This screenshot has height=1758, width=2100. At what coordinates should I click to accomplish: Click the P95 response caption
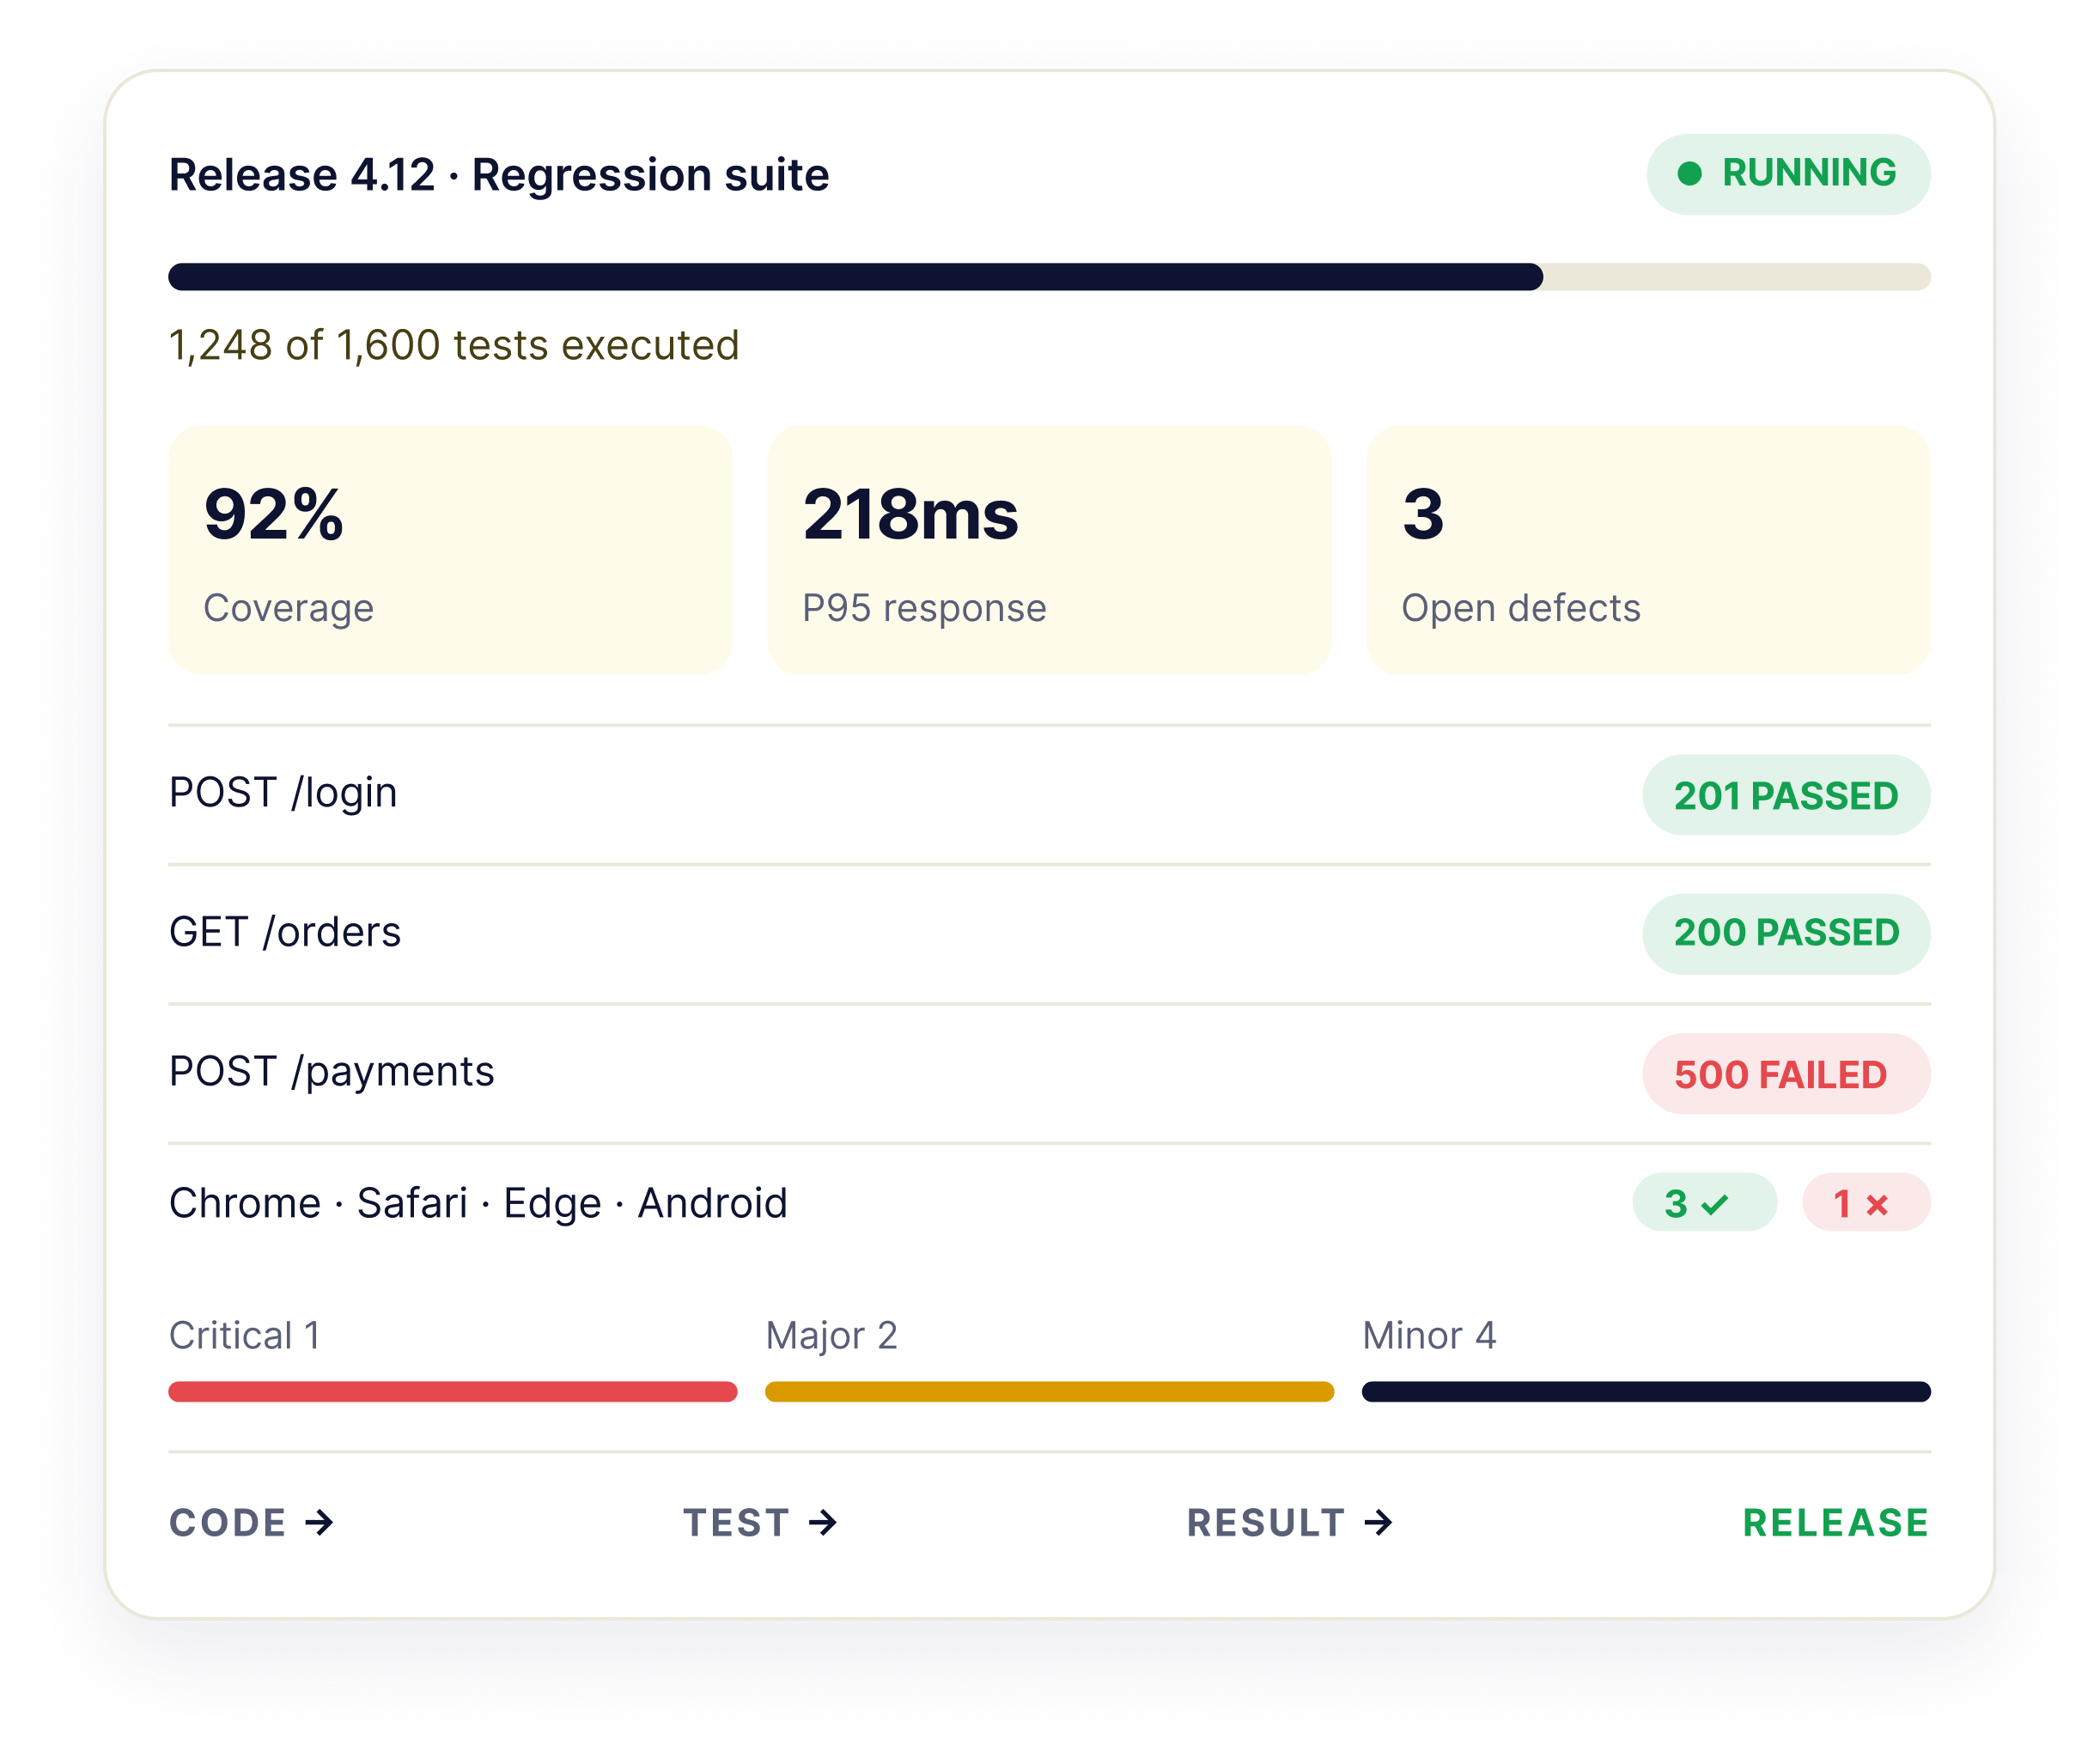coord(924,608)
